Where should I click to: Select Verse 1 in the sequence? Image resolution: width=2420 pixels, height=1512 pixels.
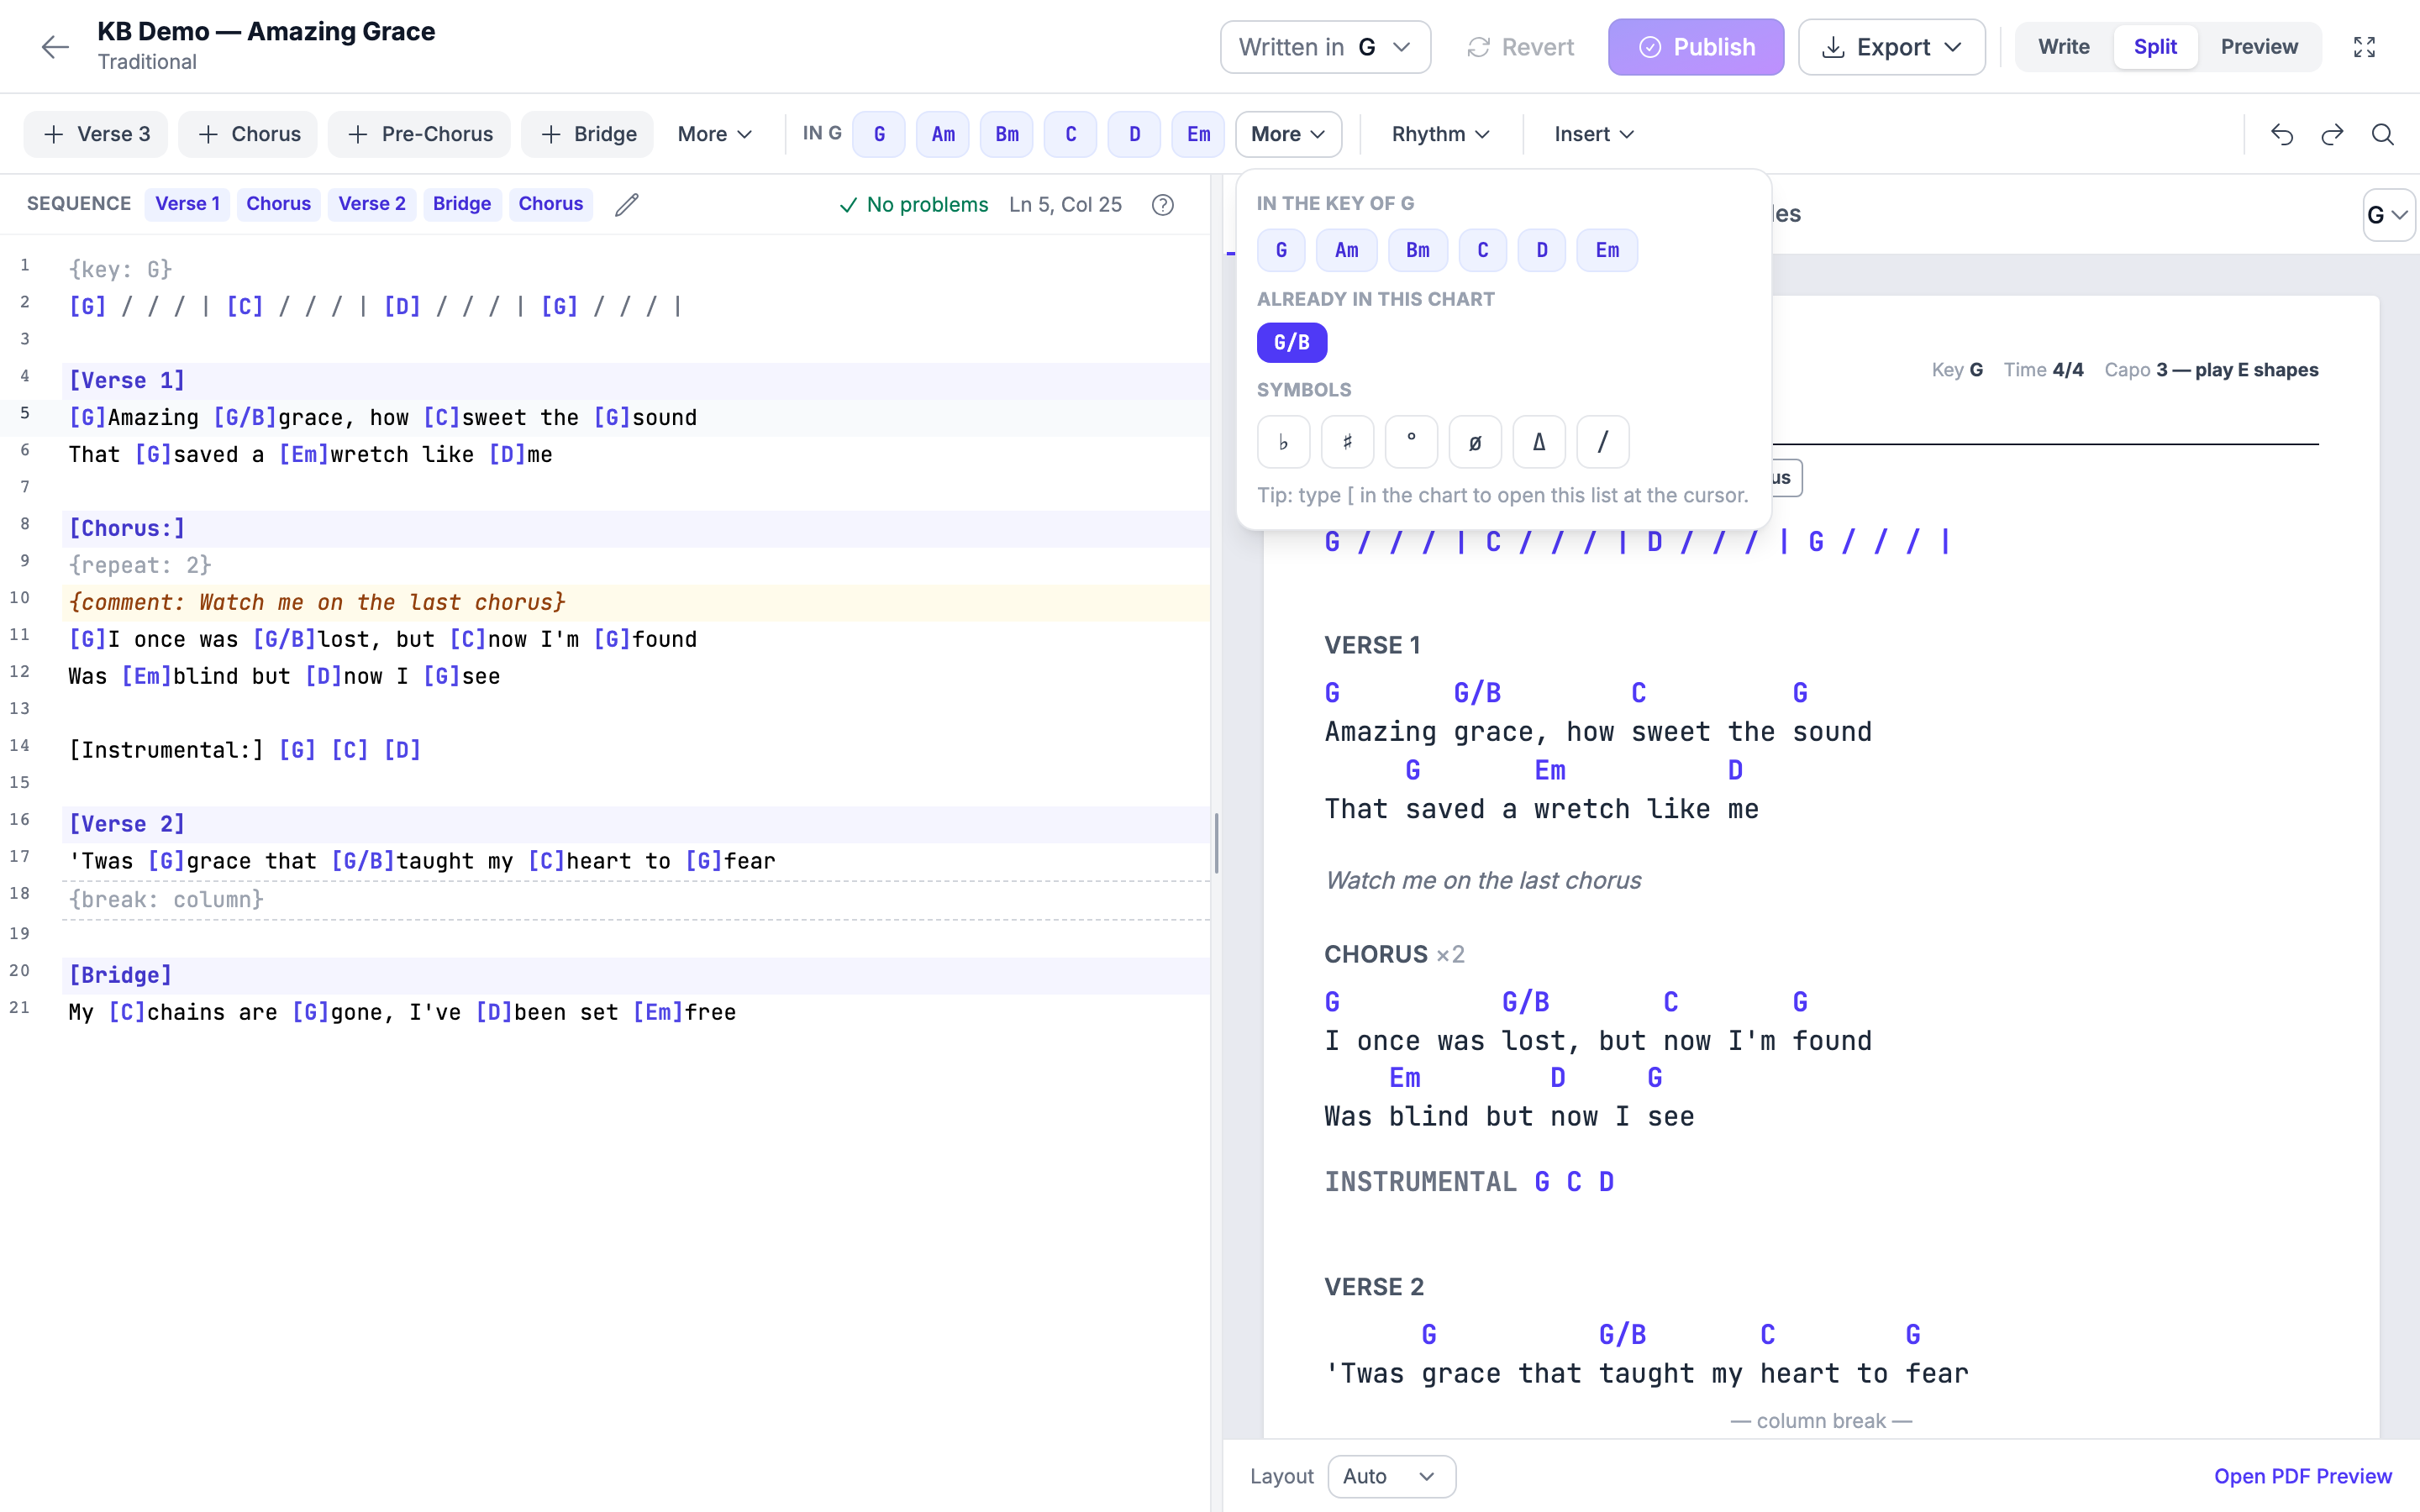point(187,204)
